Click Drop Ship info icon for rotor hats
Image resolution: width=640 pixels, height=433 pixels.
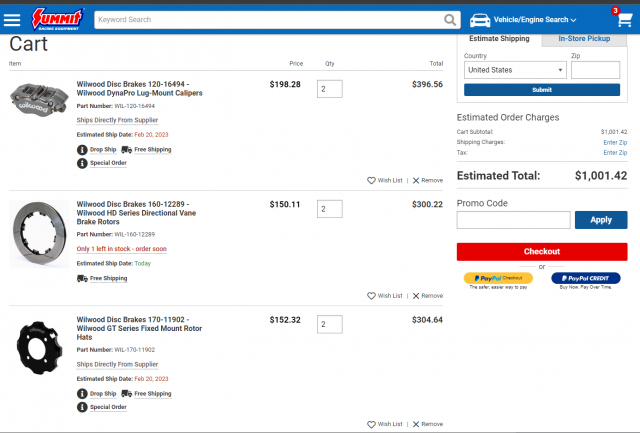point(82,394)
